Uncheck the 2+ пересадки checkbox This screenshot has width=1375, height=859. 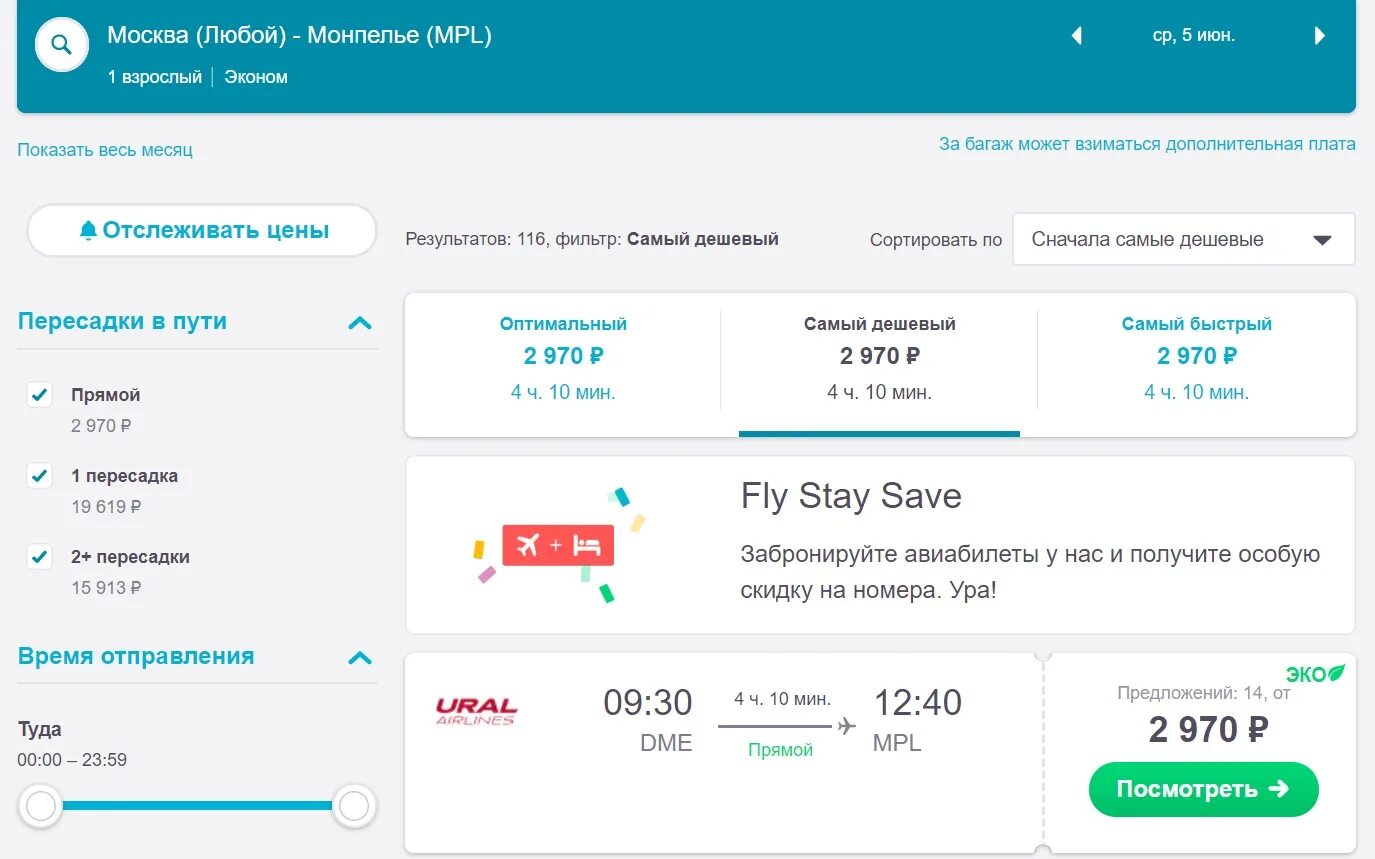click(x=39, y=557)
